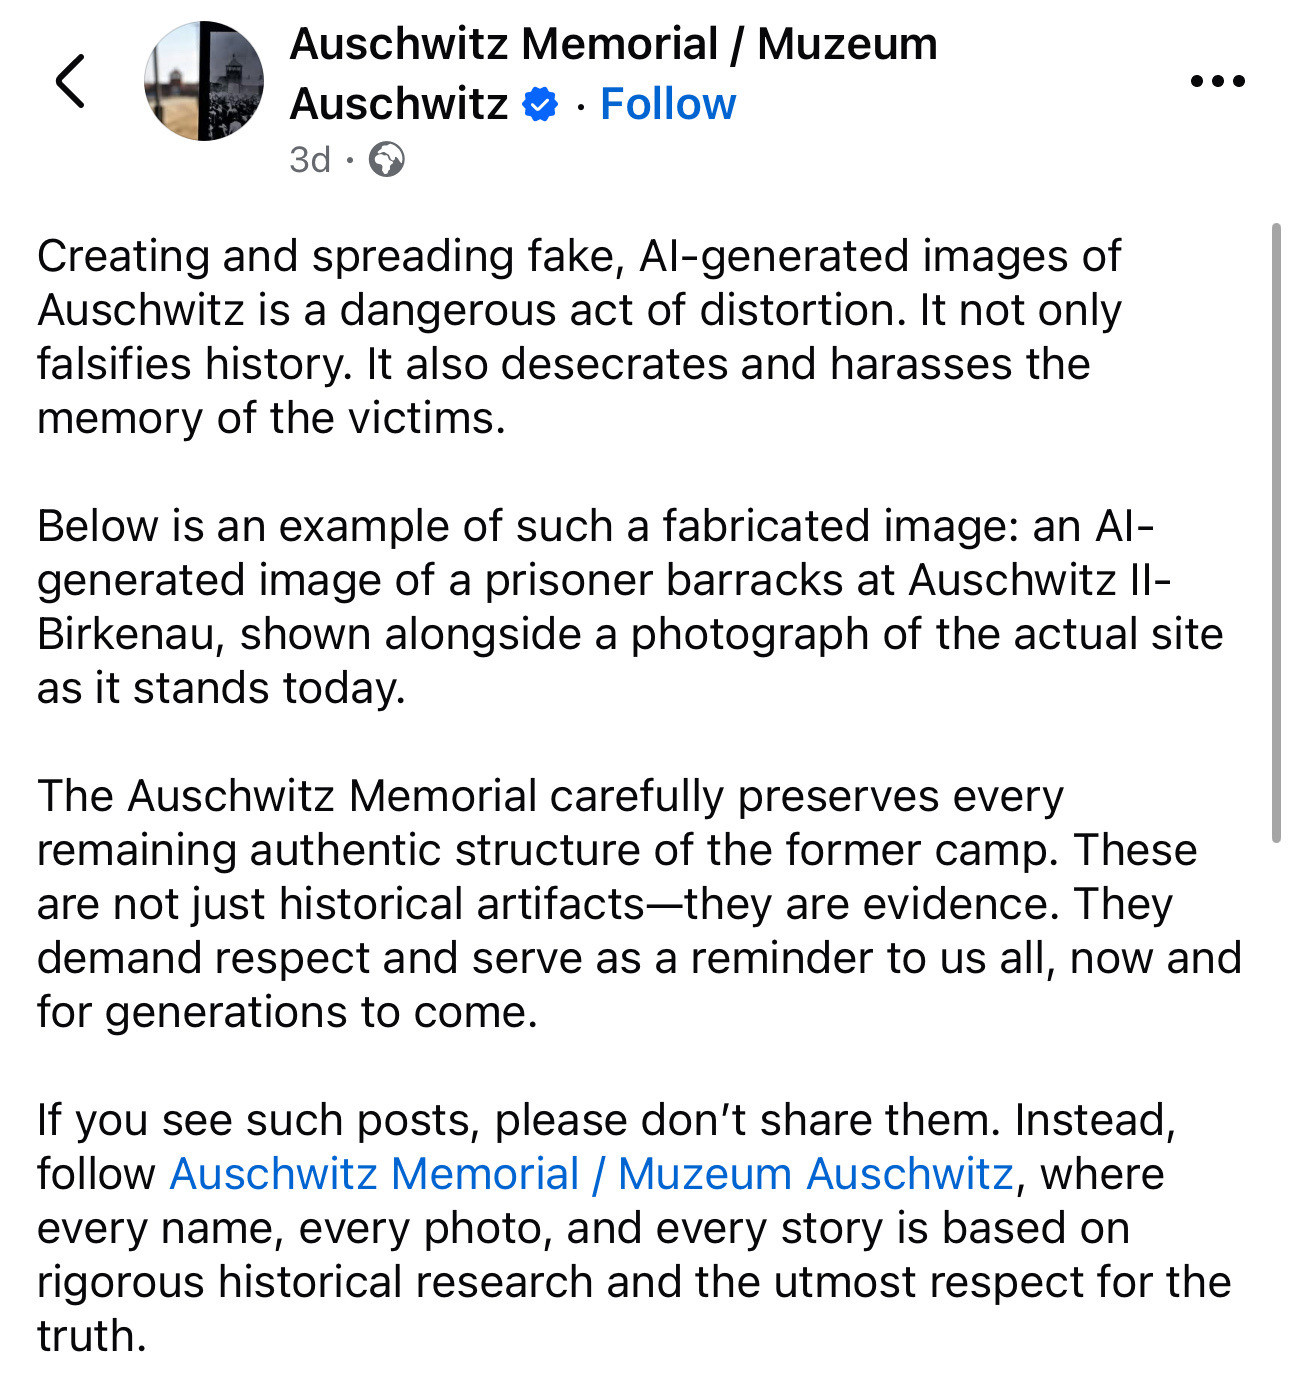Click the line 'memory of the victims.'
This screenshot has width=1290, height=1379.
coord(271,418)
